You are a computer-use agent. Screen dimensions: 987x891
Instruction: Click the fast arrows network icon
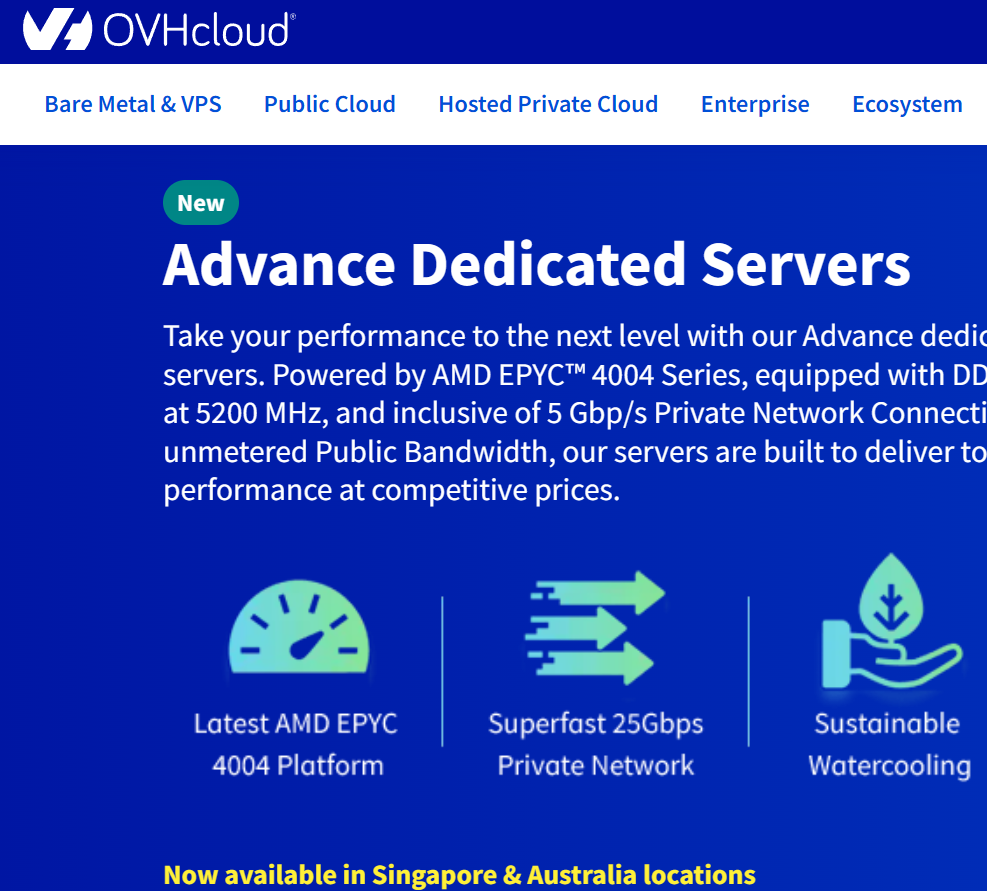coord(595,627)
